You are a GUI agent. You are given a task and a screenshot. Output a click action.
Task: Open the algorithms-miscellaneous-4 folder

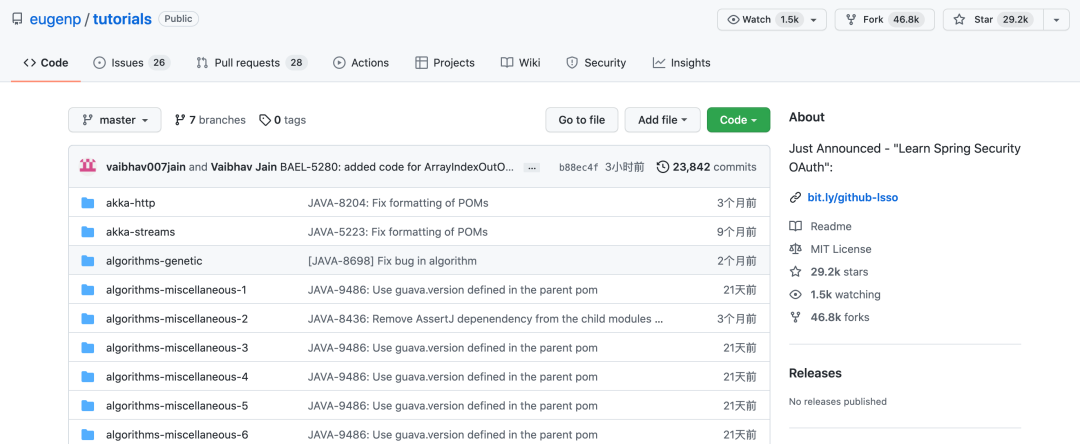177,377
